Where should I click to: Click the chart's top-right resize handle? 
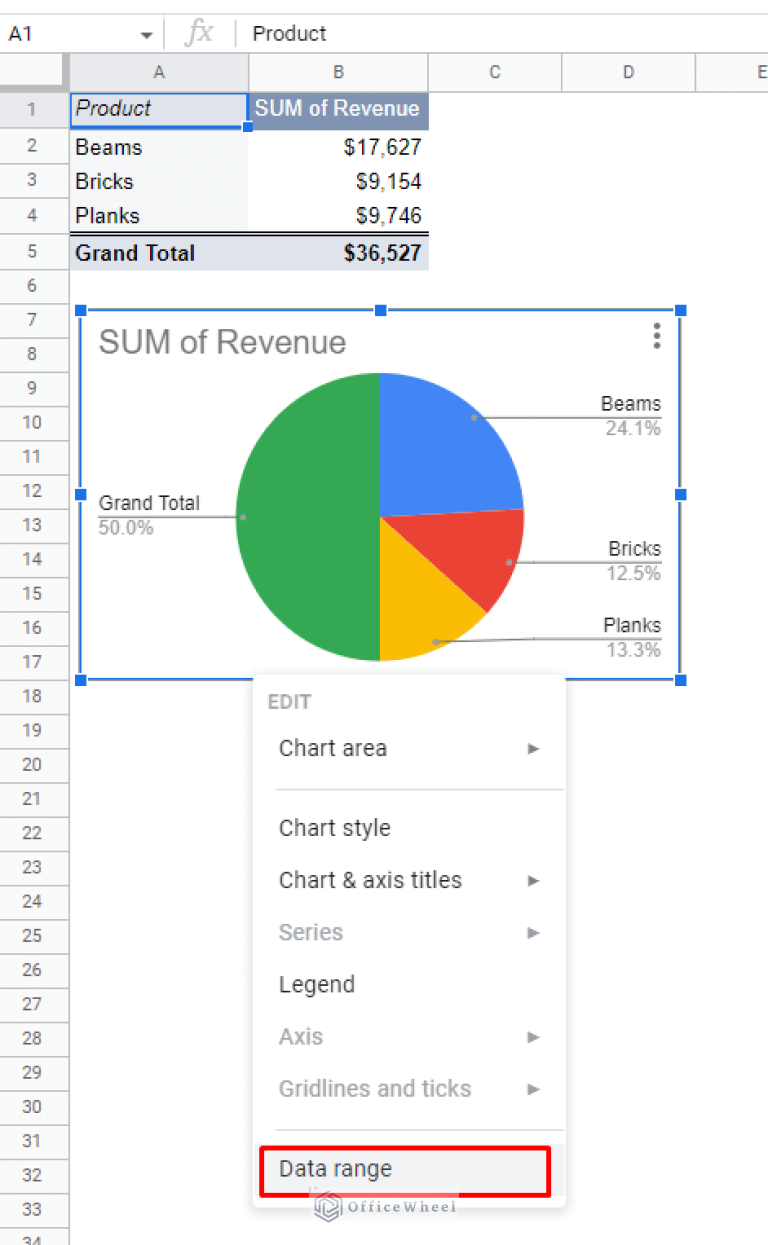point(681,311)
